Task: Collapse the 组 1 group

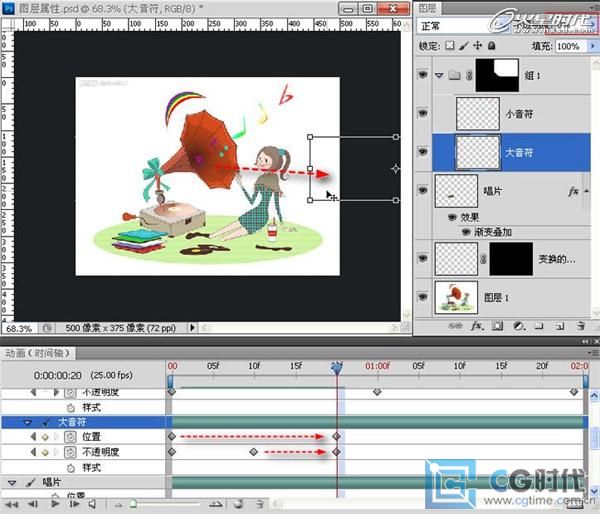Action: click(439, 75)
